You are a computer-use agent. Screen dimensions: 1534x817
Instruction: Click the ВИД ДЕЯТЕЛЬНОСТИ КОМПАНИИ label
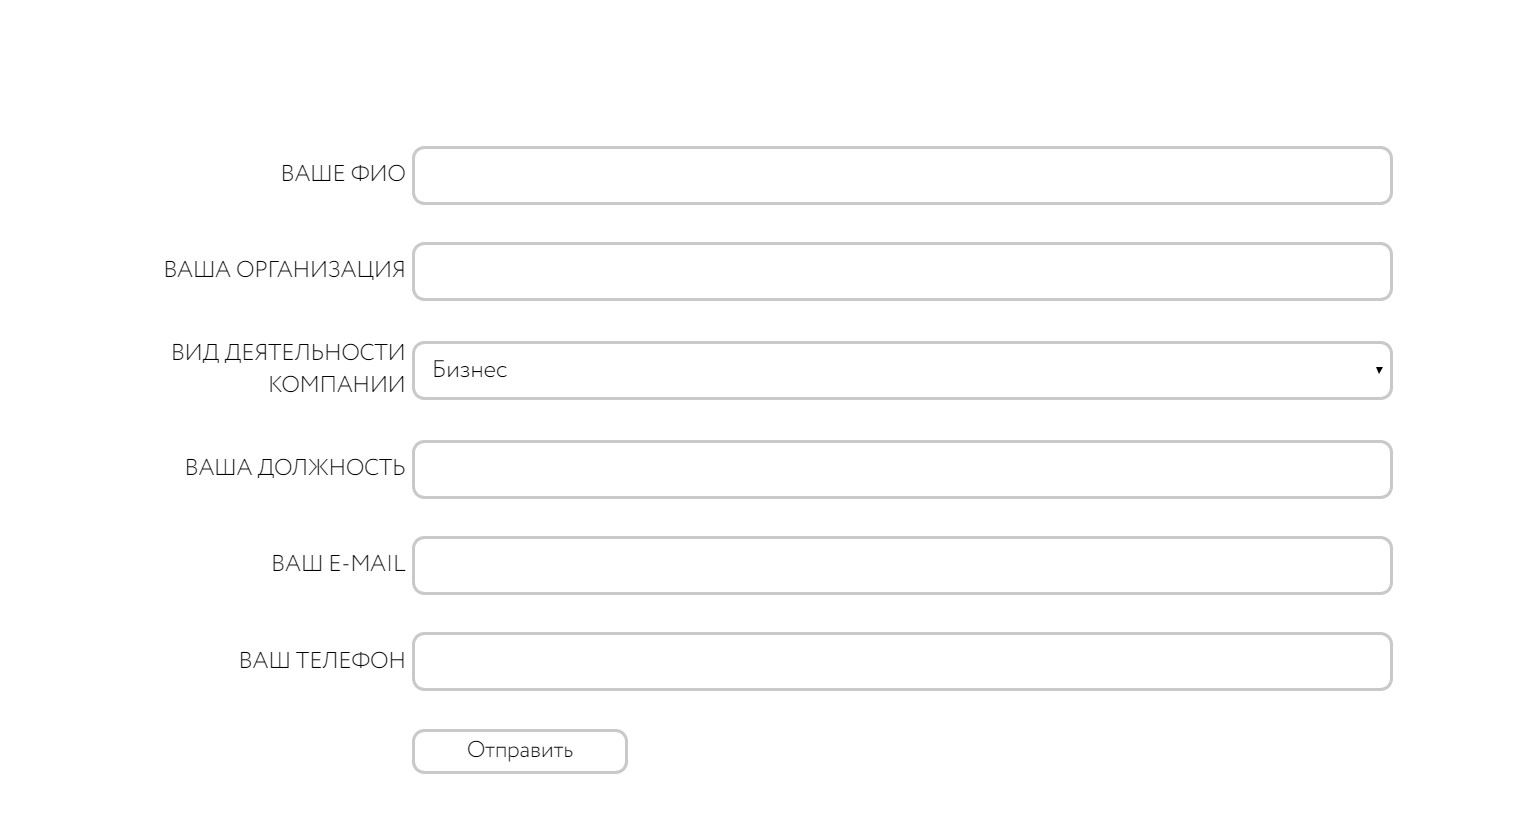[x=288, y=368]
